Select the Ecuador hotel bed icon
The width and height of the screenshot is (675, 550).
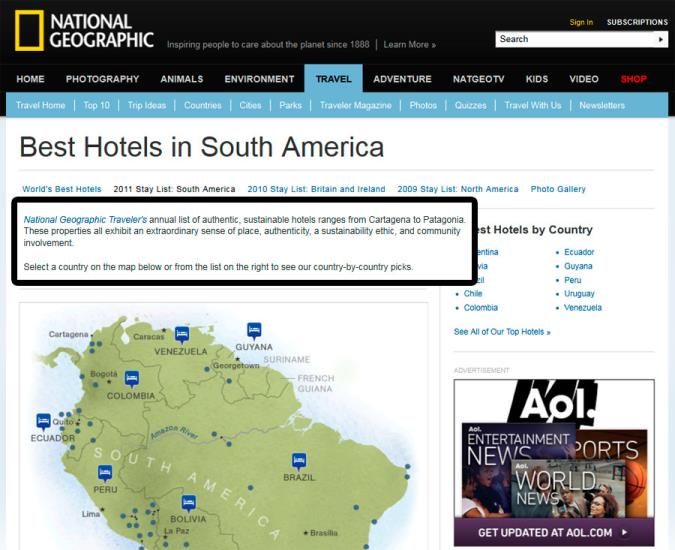(x=43, y=421)
